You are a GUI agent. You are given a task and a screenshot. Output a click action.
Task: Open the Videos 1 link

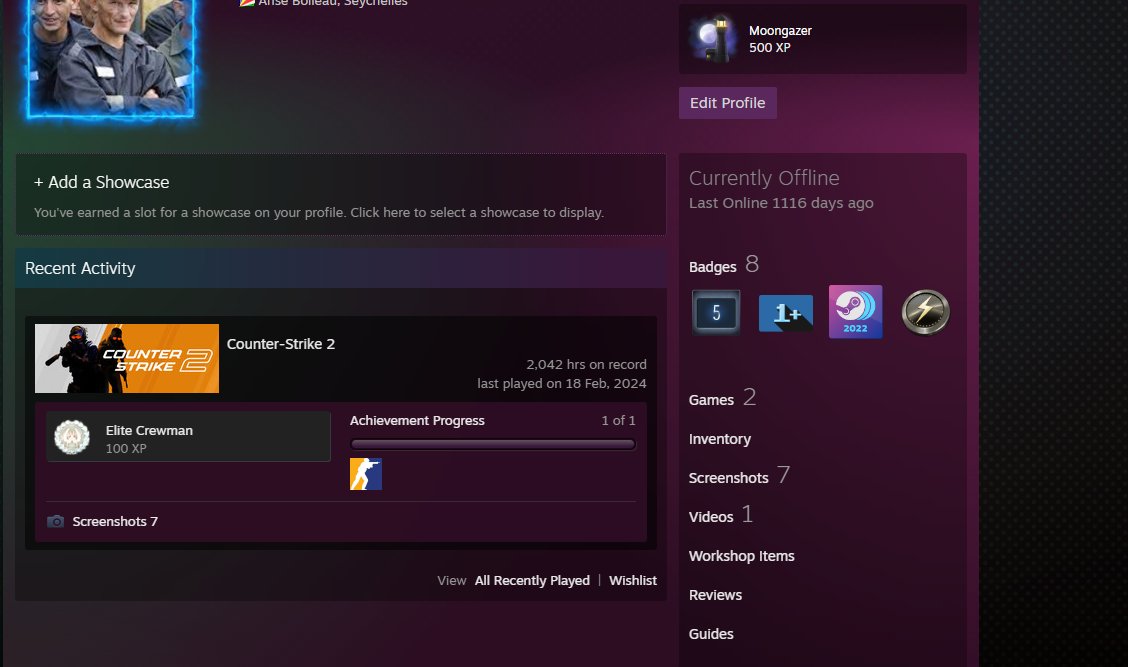tap(721, 515)
